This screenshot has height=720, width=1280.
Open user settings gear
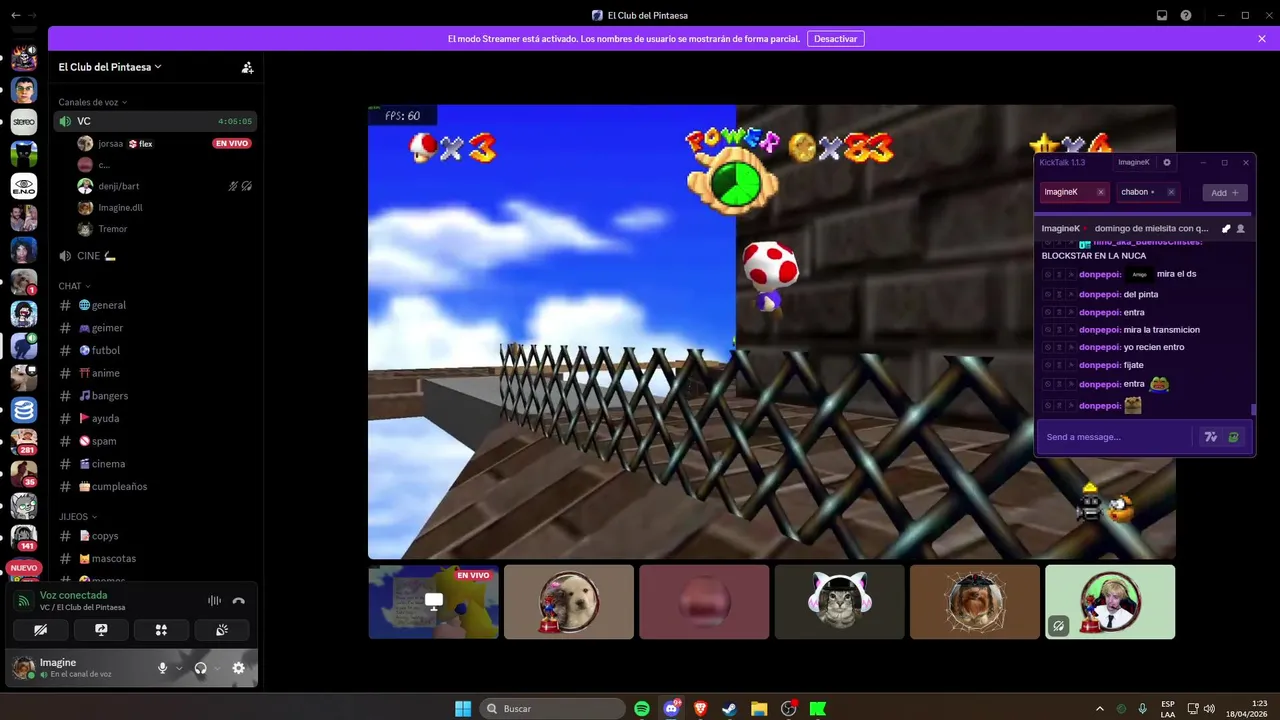click(x=238, y=668)
